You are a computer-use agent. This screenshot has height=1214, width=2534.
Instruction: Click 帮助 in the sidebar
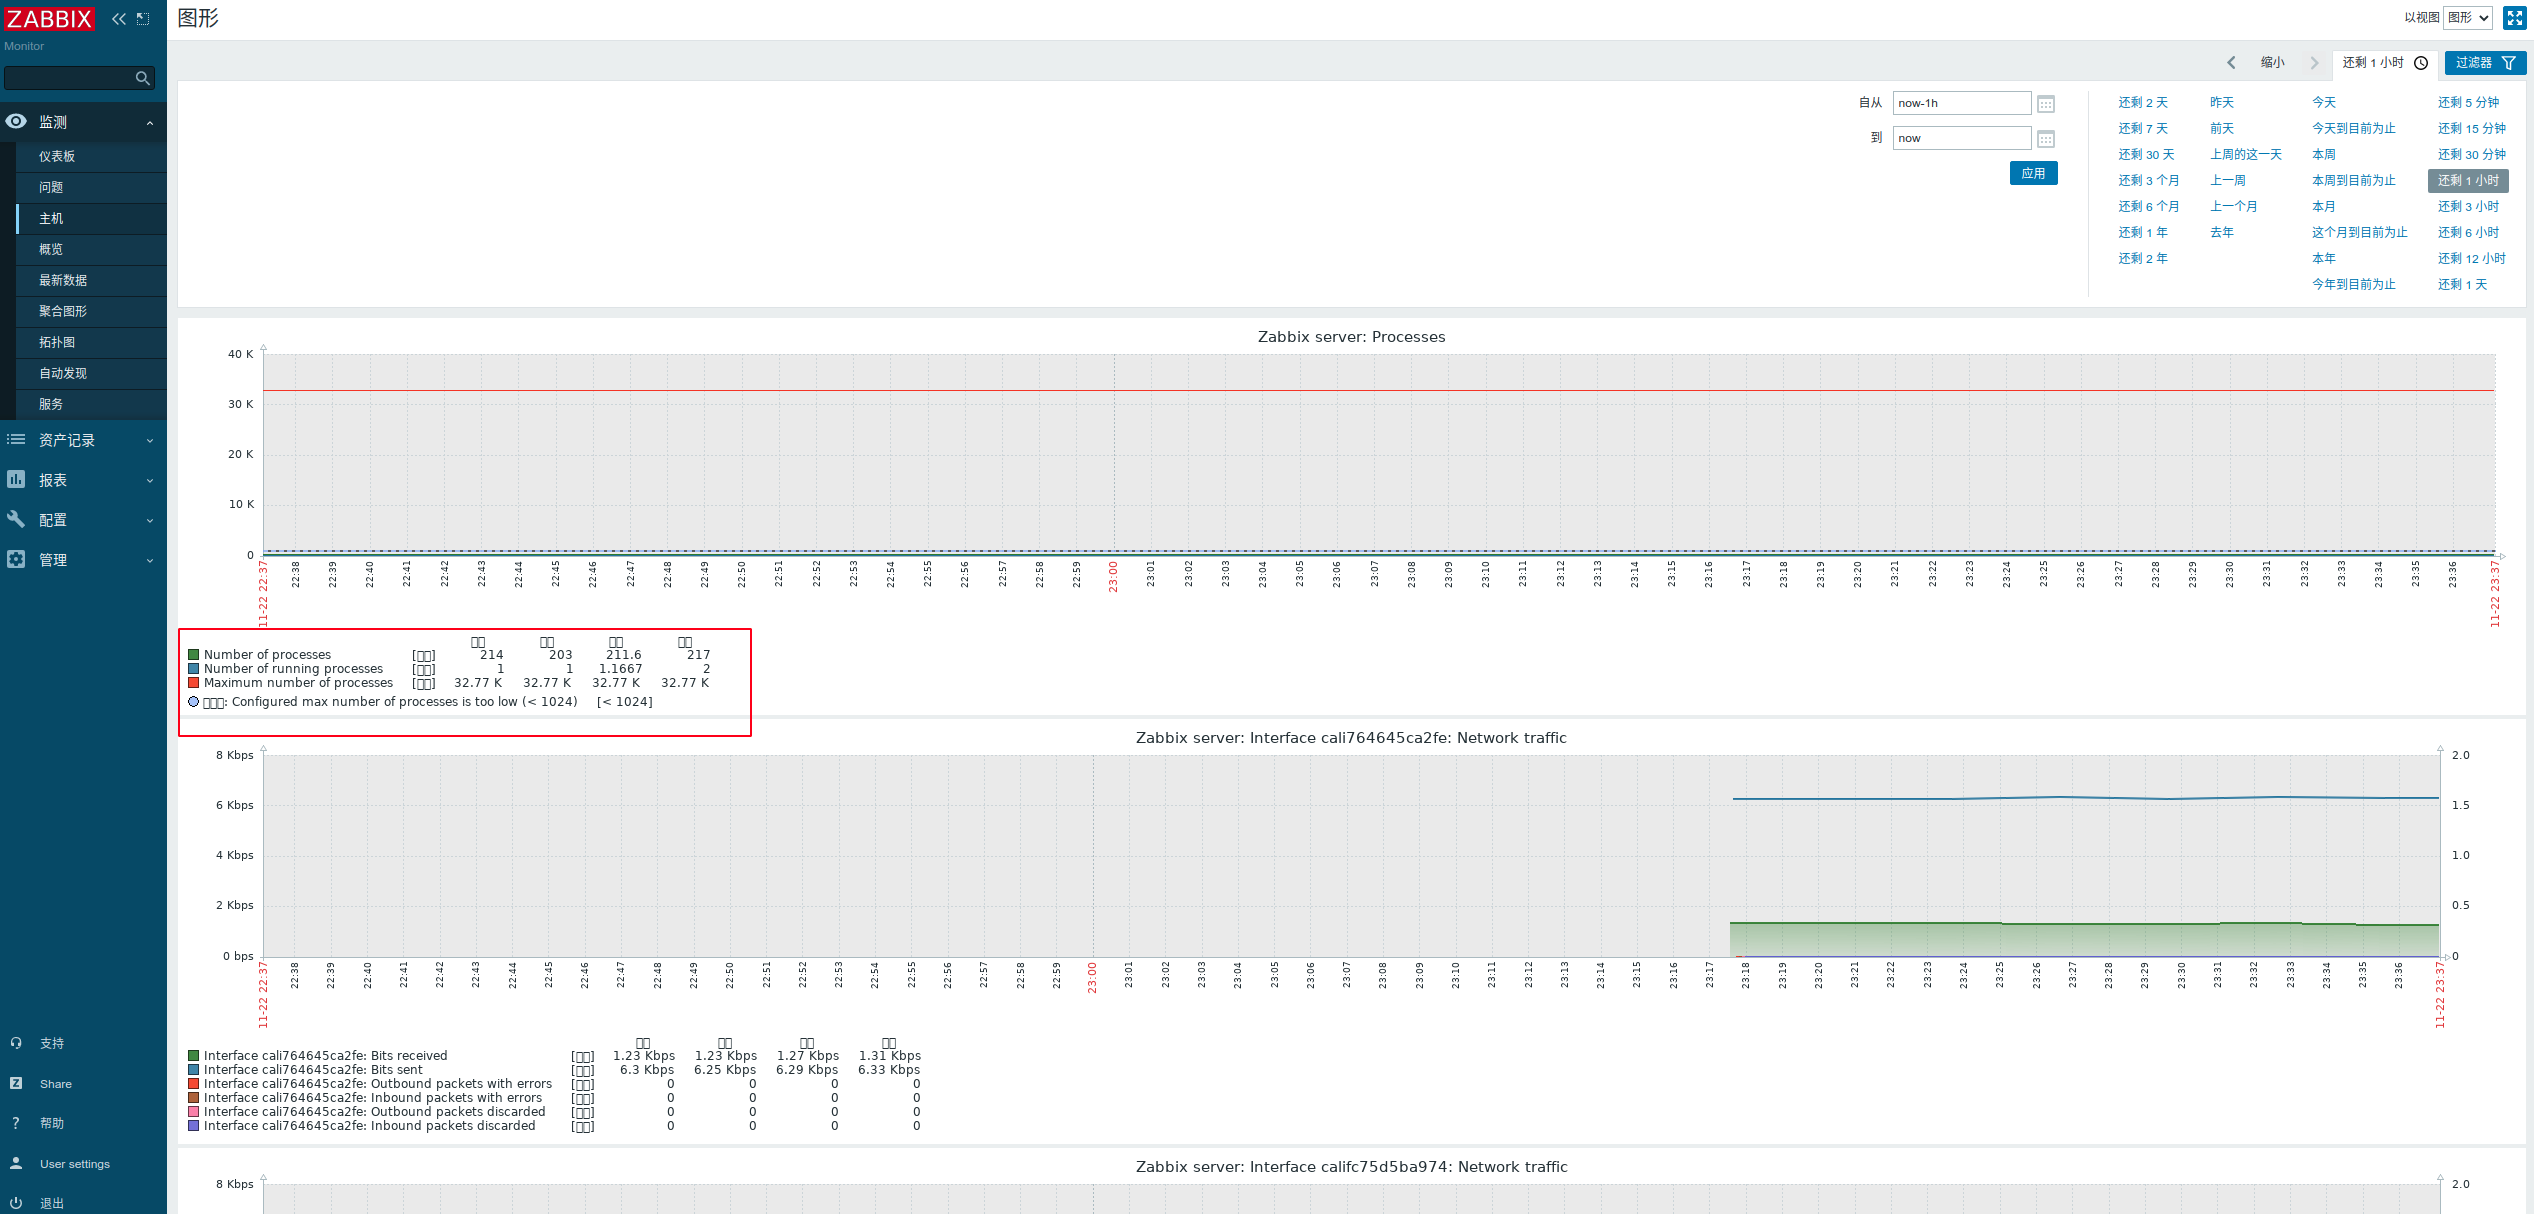pyautogui.click(x=52, y=1123)
